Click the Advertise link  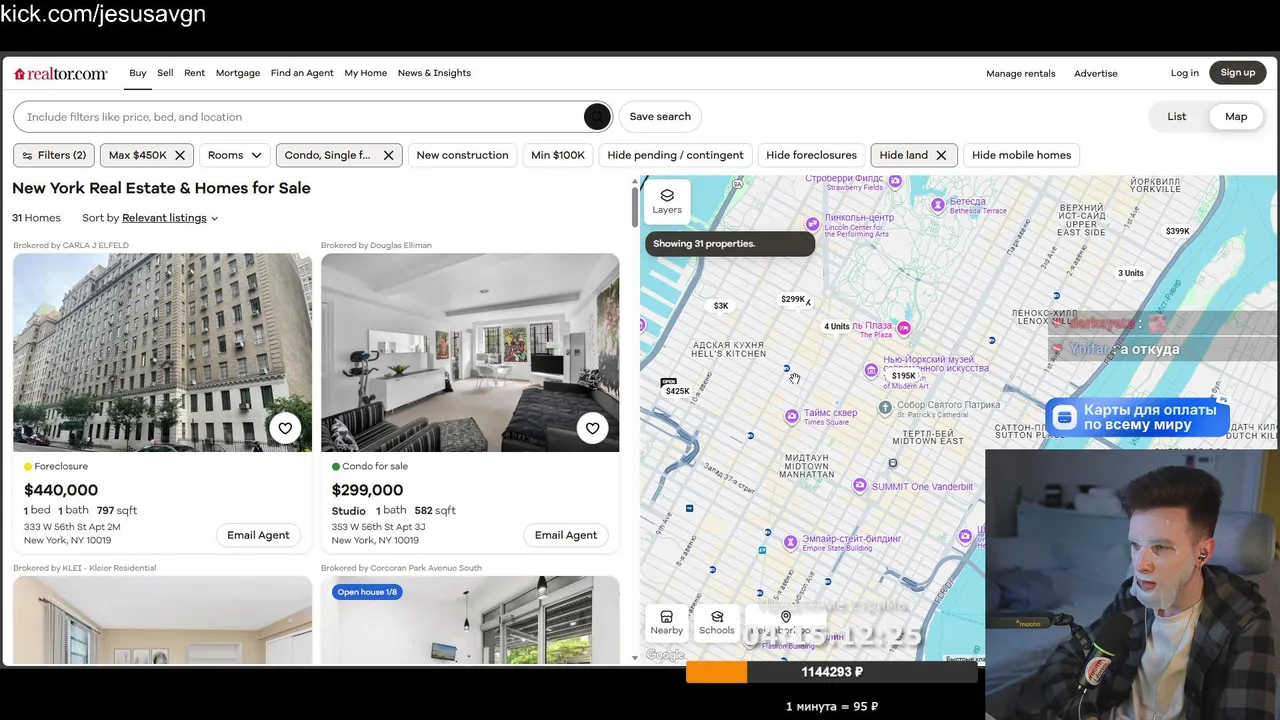point(1096,73)
